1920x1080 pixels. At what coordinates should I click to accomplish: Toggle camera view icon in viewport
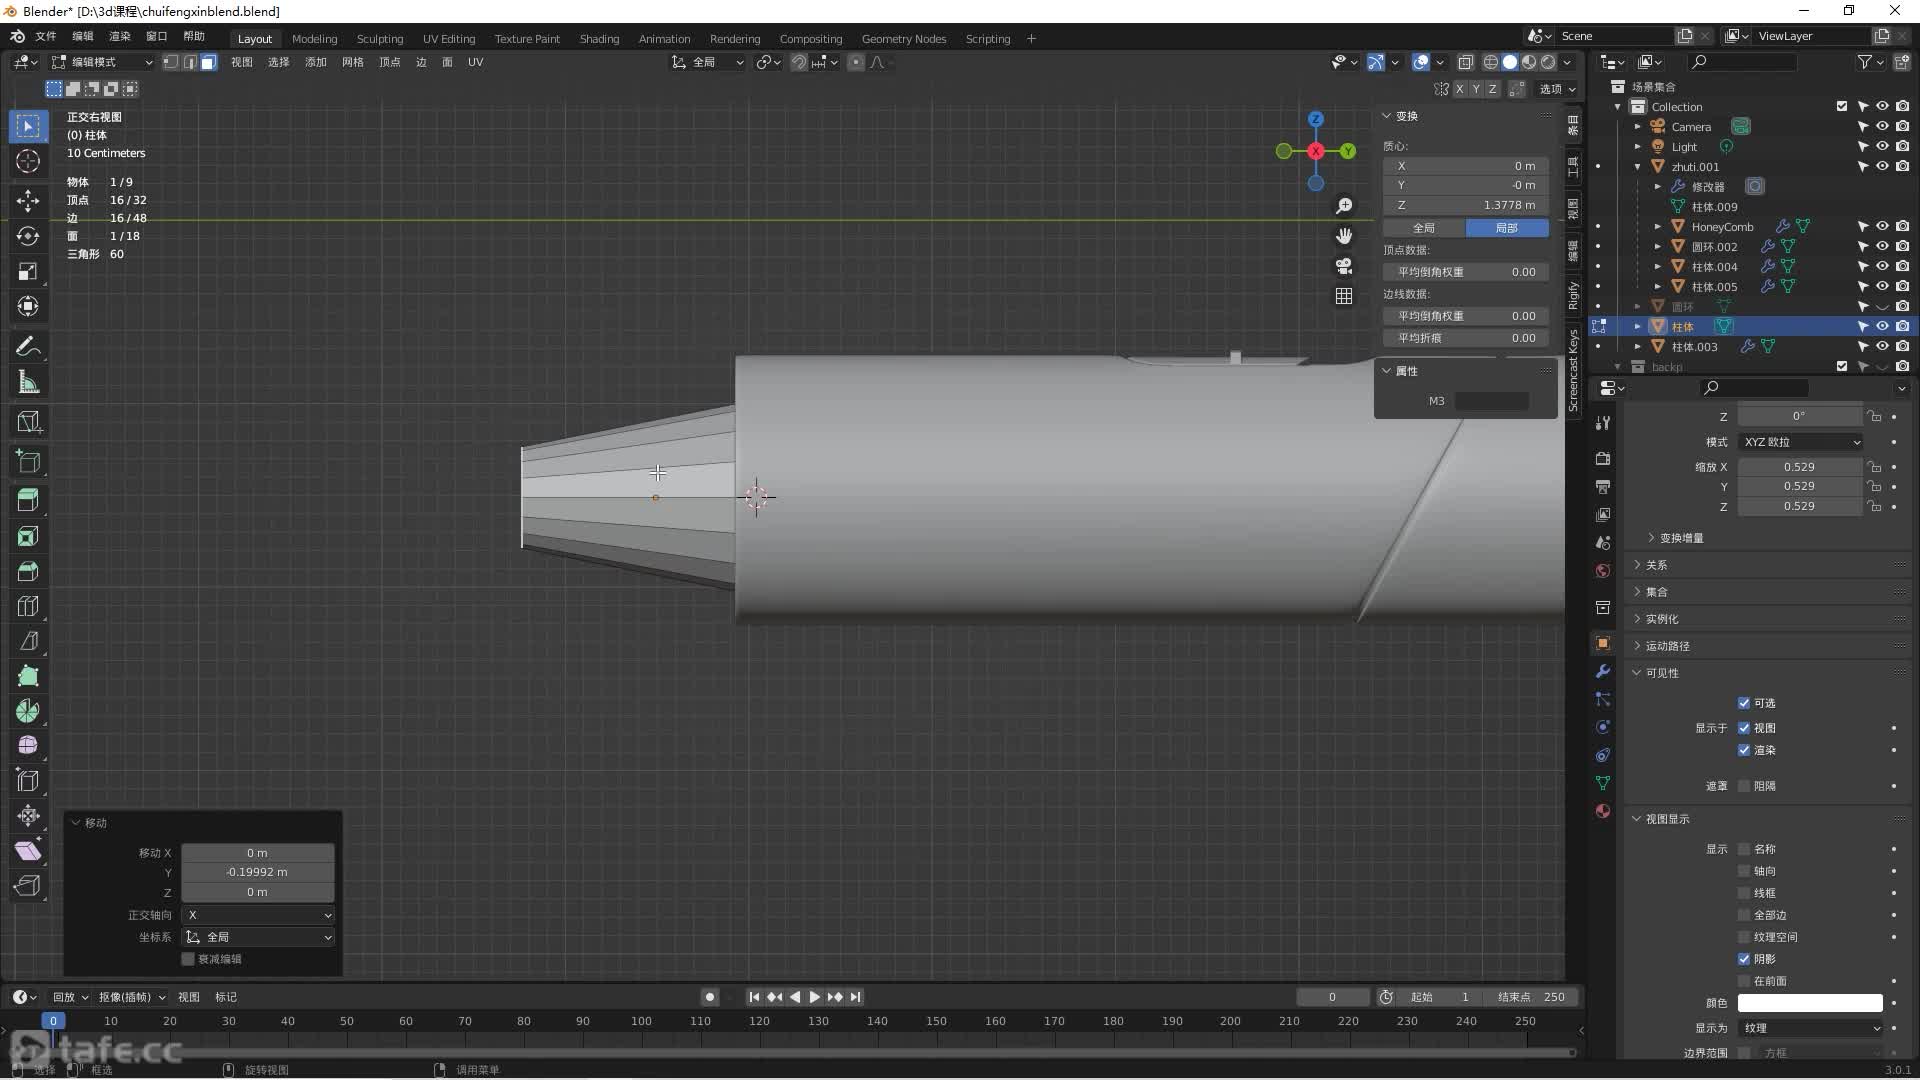click(1344, 266)
